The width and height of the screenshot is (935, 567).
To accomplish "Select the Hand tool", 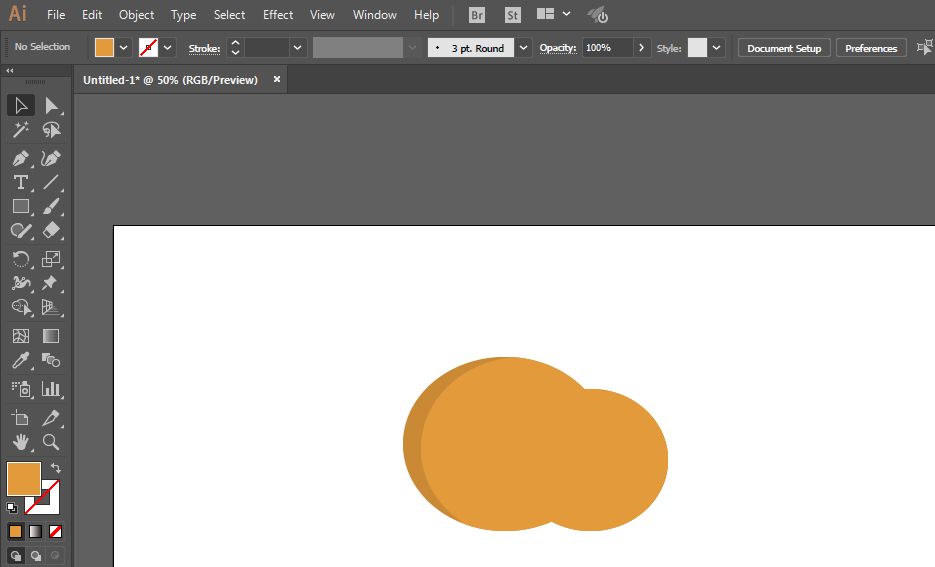I will (x=20, y=441).
